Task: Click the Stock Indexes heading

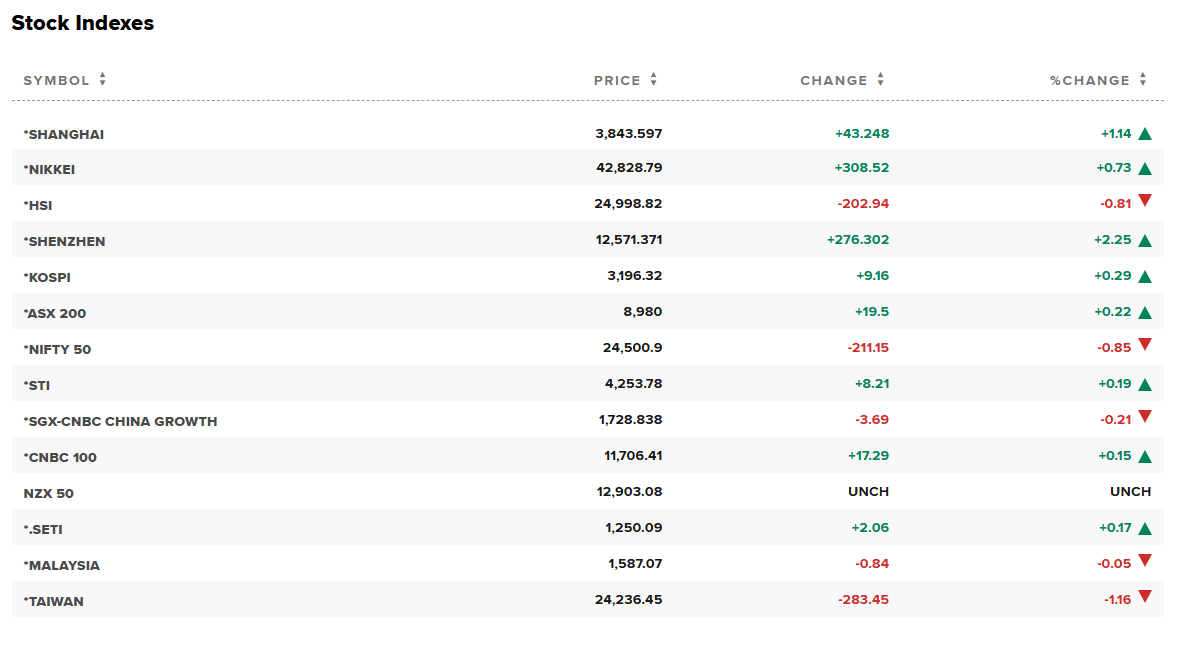Action: 83,23
